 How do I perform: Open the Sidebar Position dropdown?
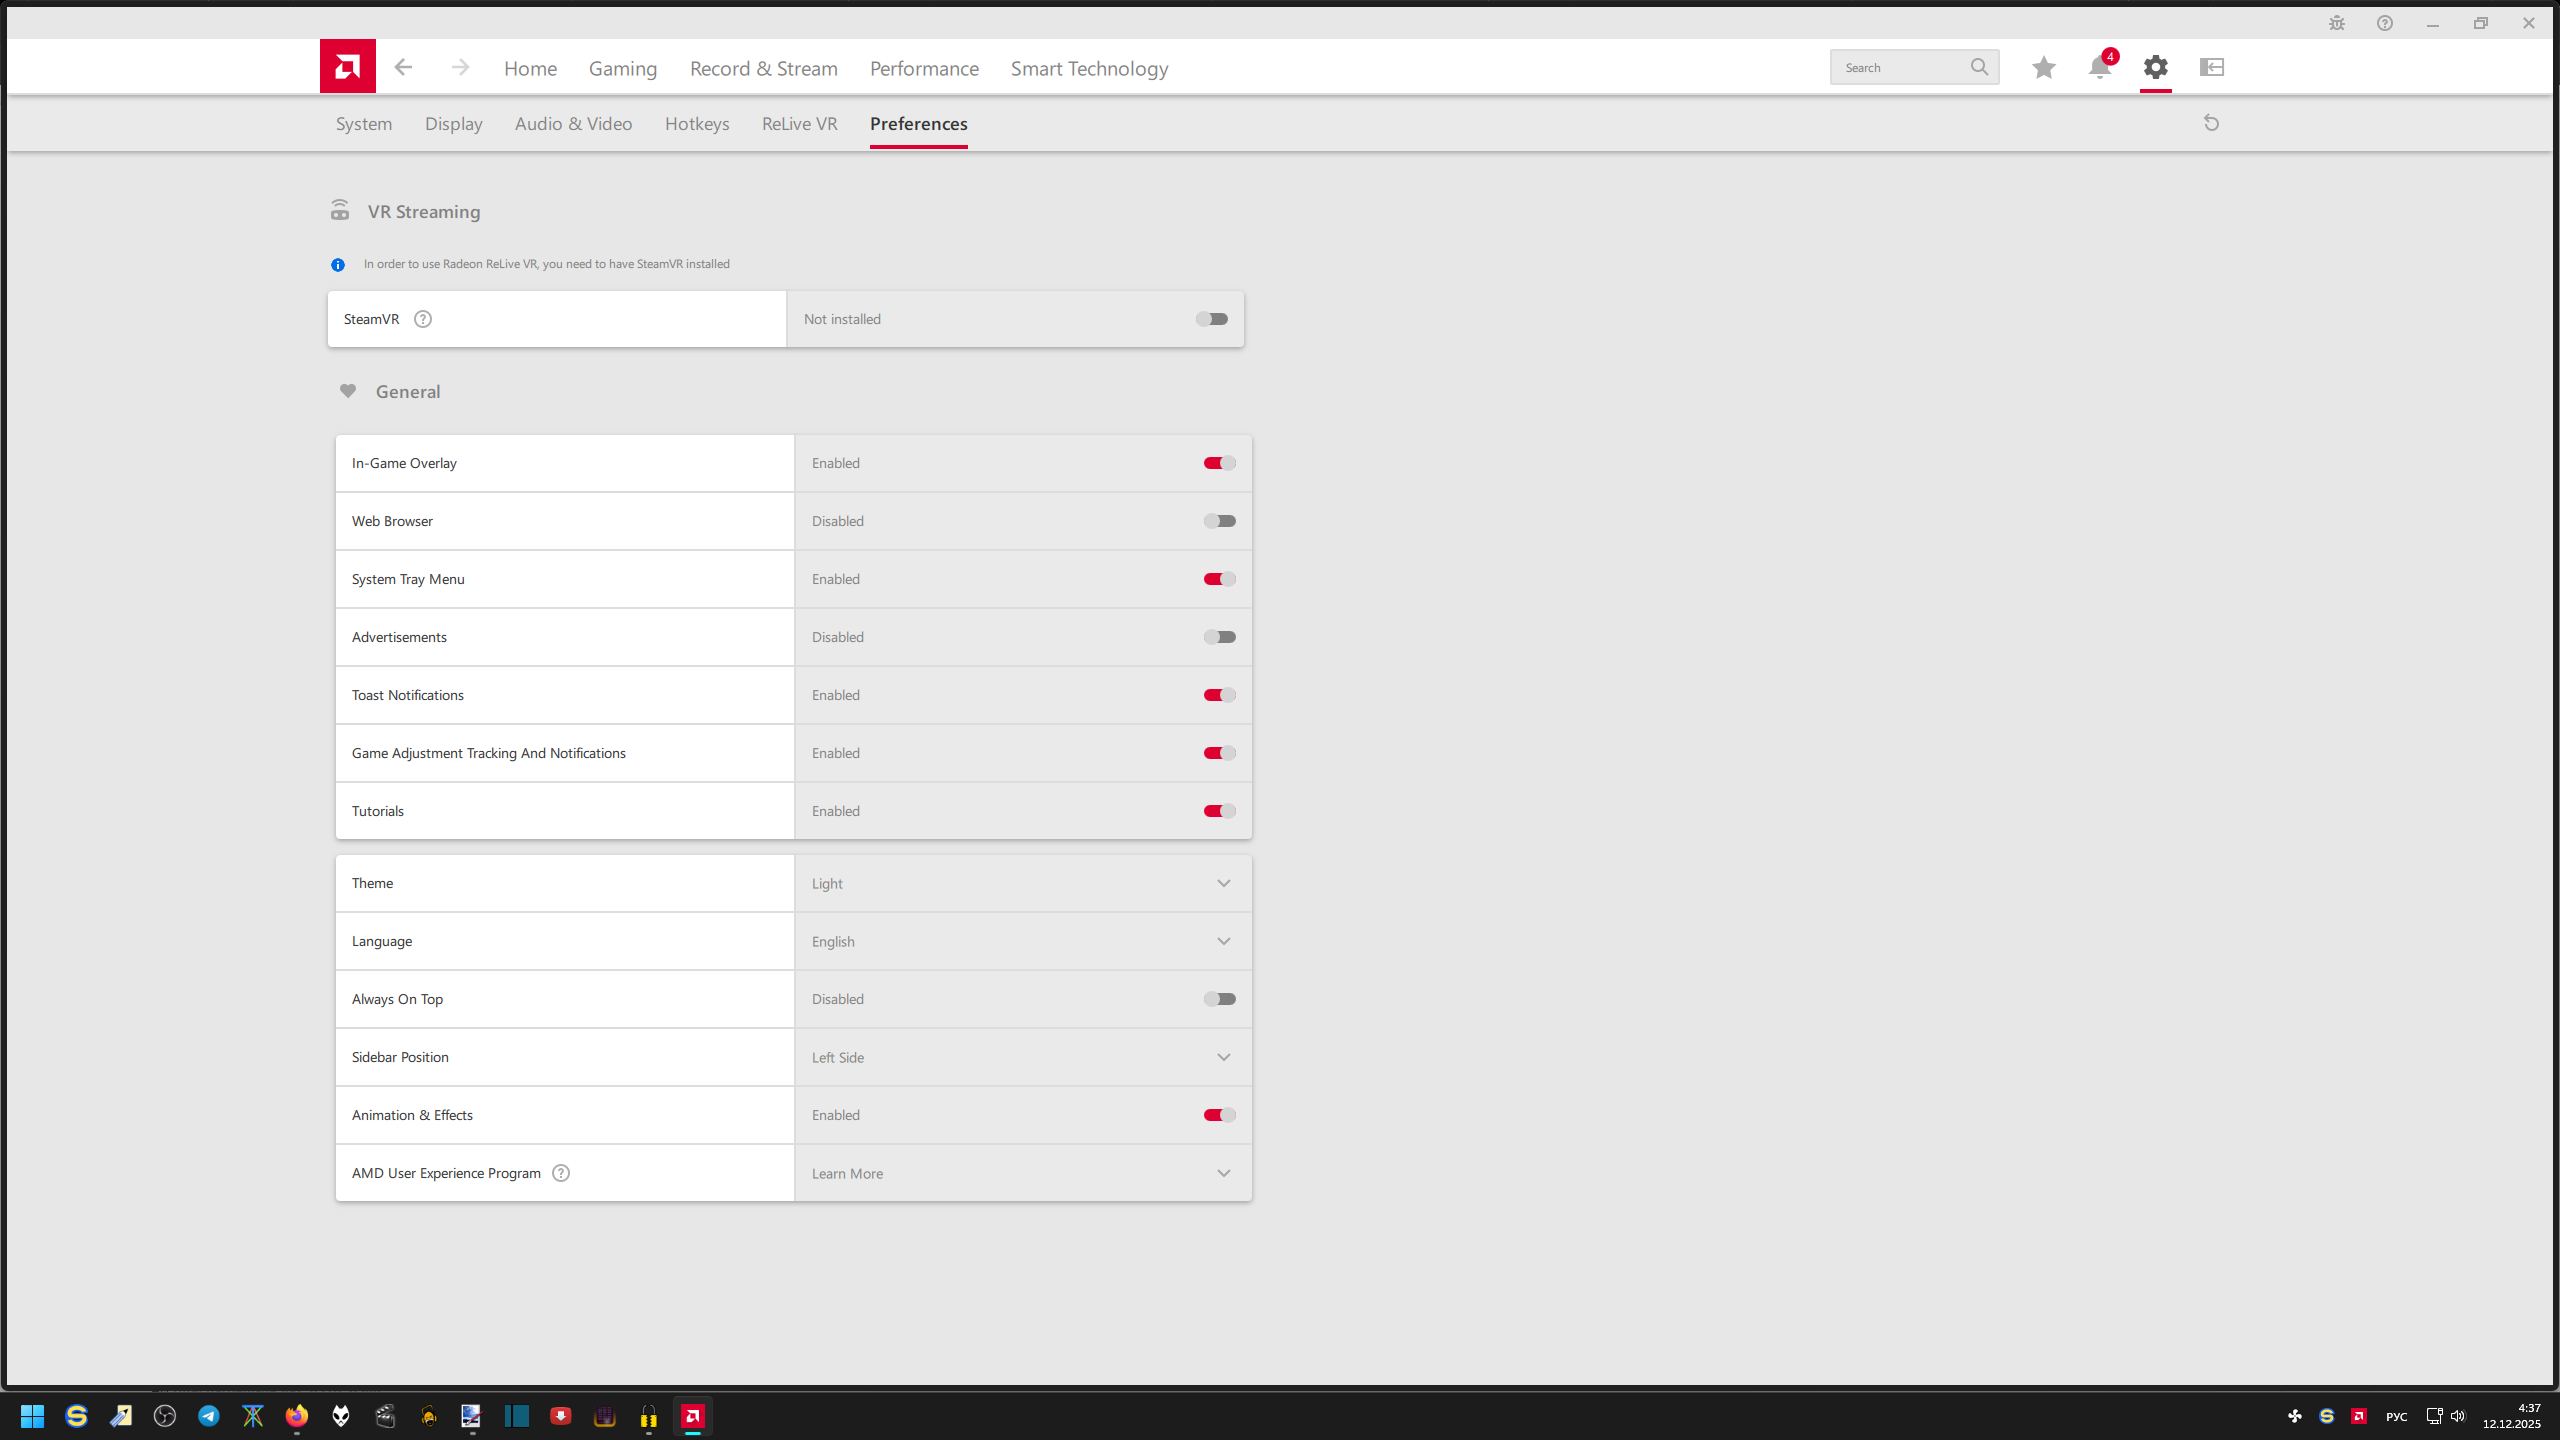[1223, 1057]
